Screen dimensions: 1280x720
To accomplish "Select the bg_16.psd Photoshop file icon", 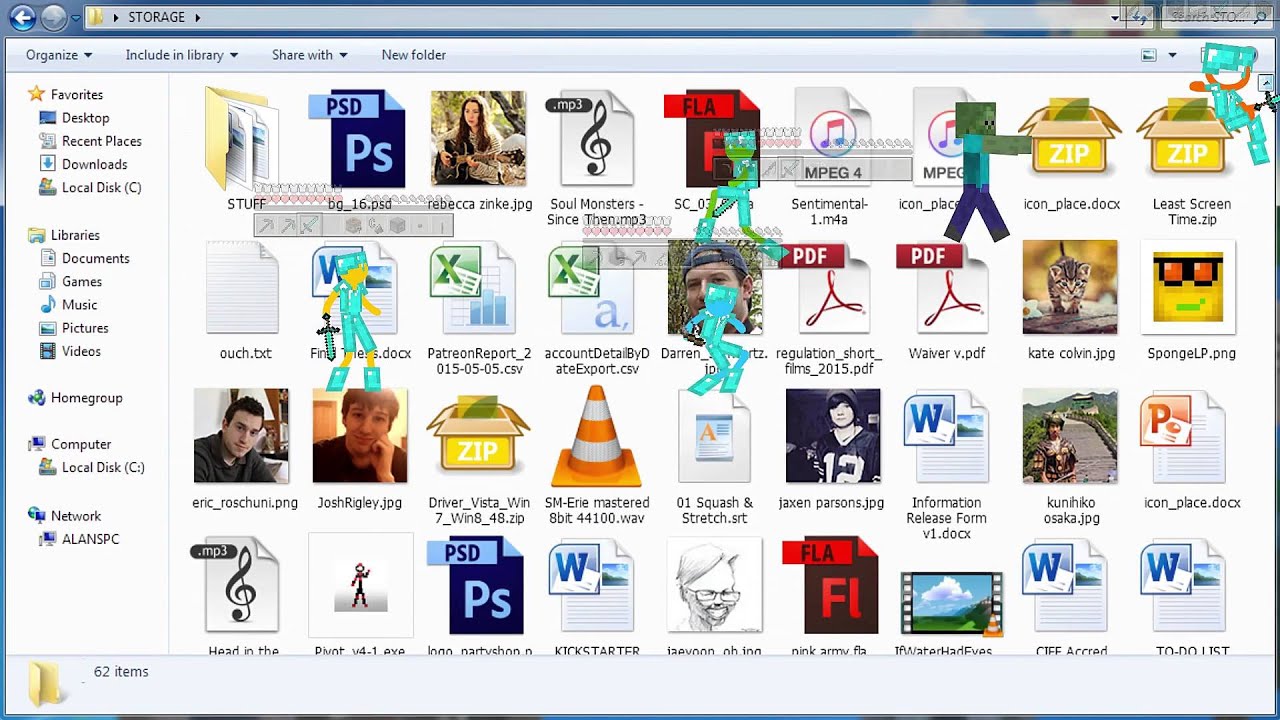I will click(x=358, y=139).
